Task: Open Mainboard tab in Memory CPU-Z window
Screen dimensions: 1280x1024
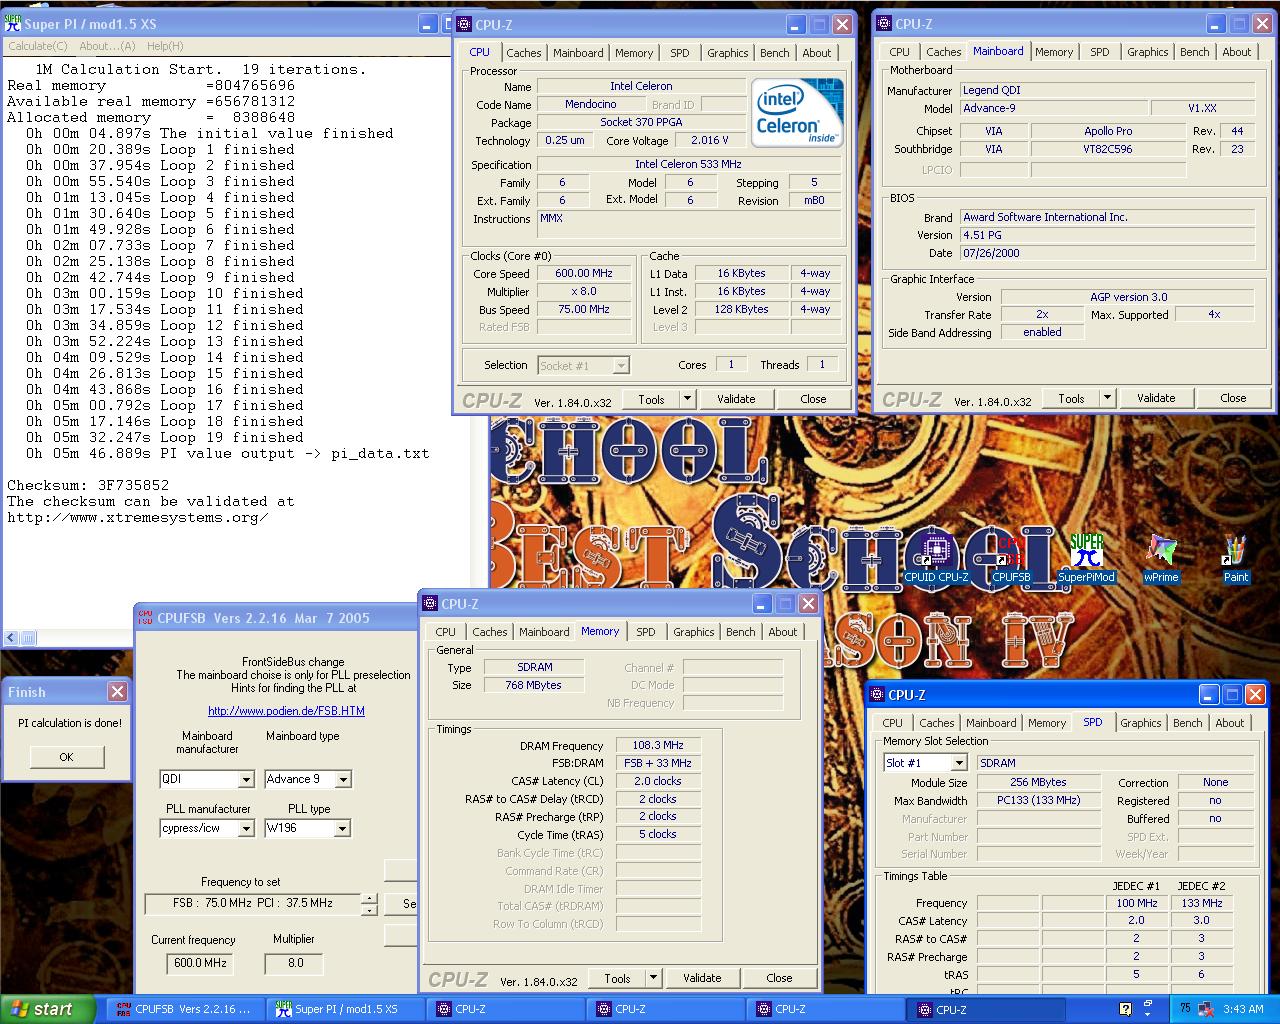Action: point(544,632)
